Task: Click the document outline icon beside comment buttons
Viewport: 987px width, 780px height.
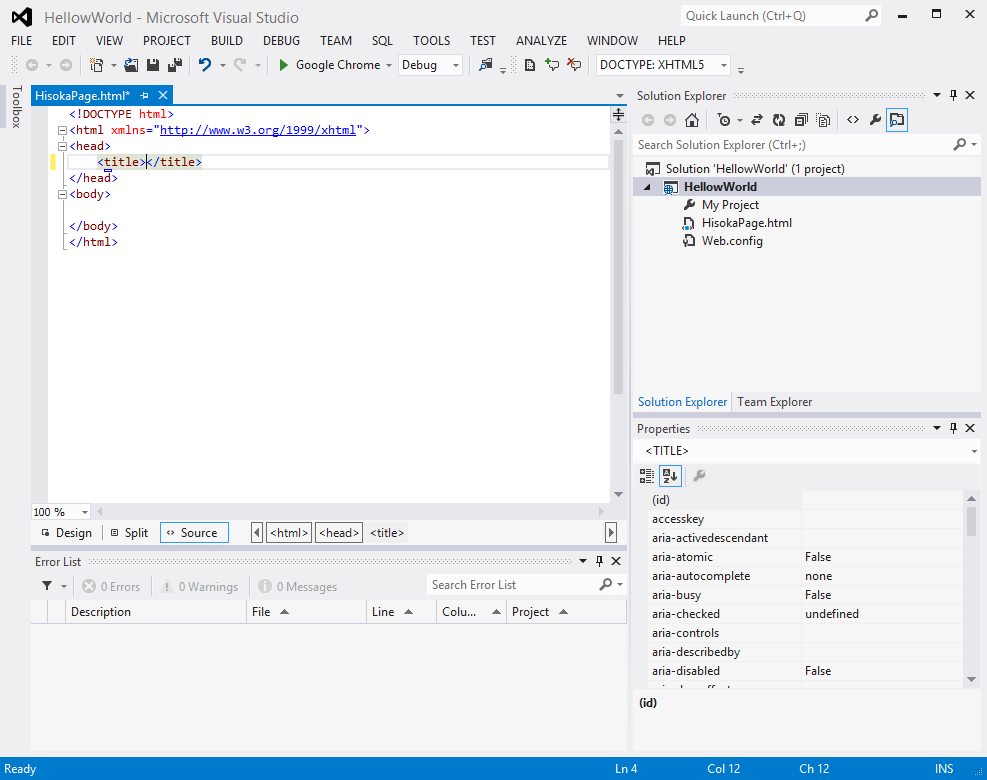Action: pos(530,65)
